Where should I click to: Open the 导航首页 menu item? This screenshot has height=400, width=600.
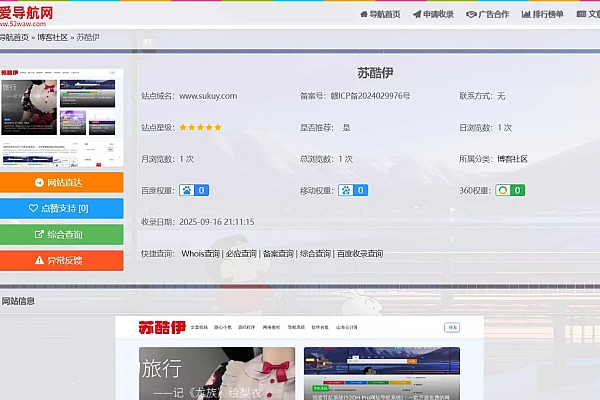[380, 15]
